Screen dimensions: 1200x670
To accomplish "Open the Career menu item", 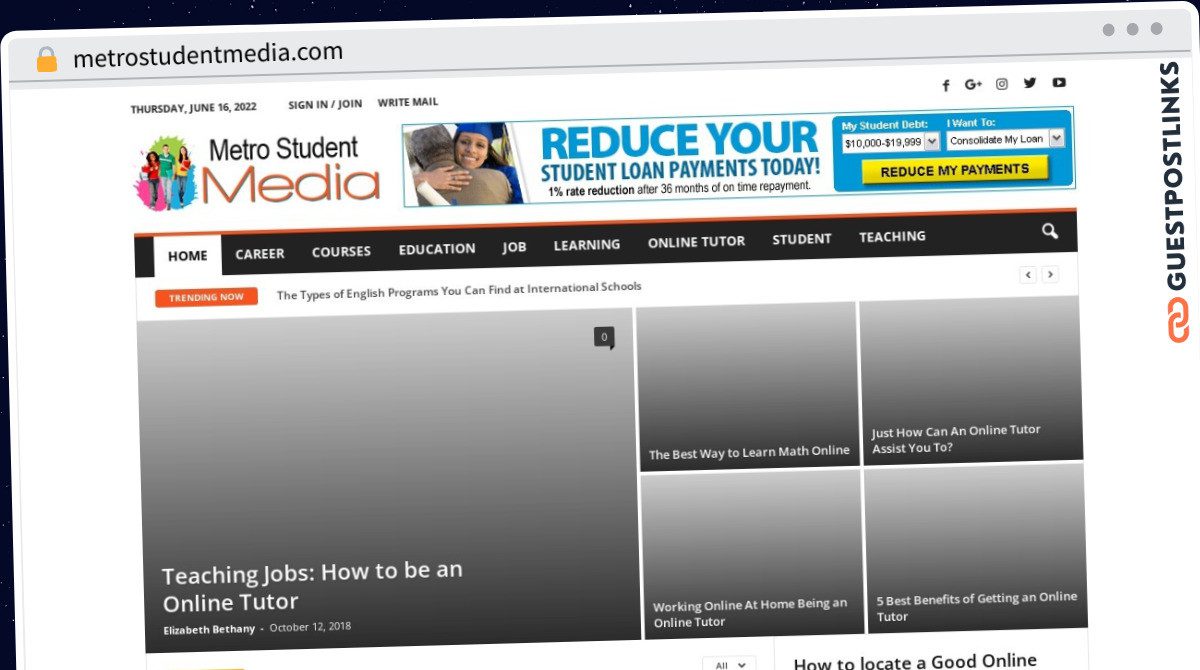I will click(260, 254).
